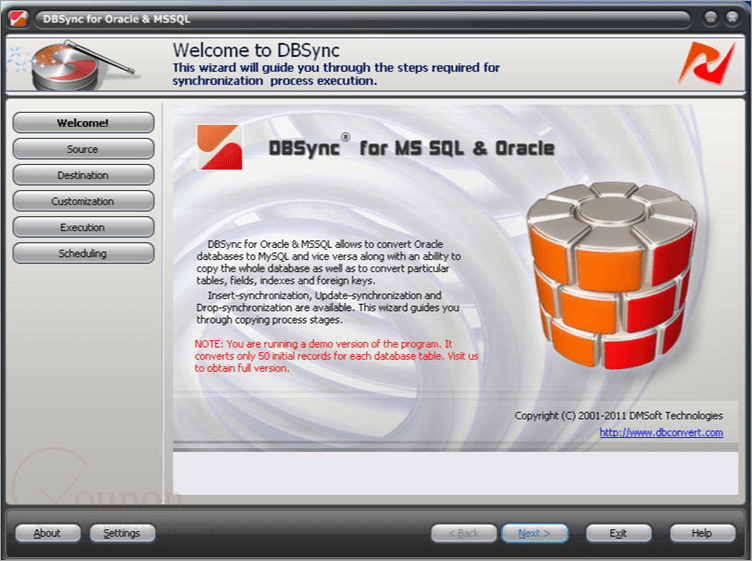The height and width of the screenshot is (561, 752).
Task: Click the disk and wand wizard icon
Action: tap(73, 66)
